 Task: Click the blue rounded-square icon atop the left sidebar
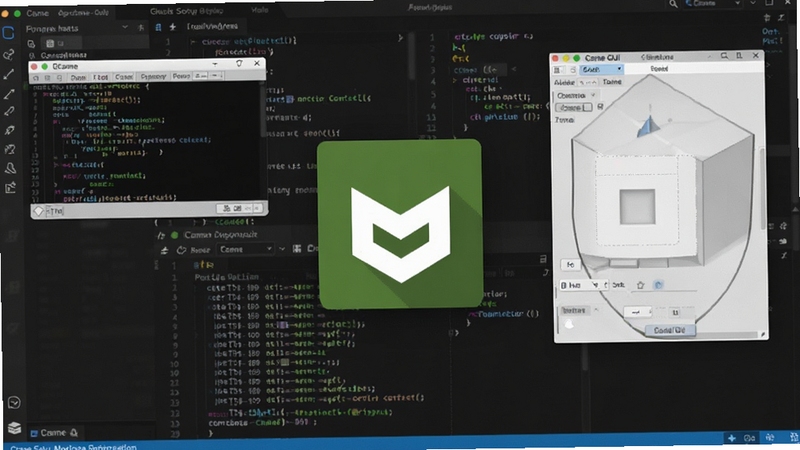pos(8,33)
